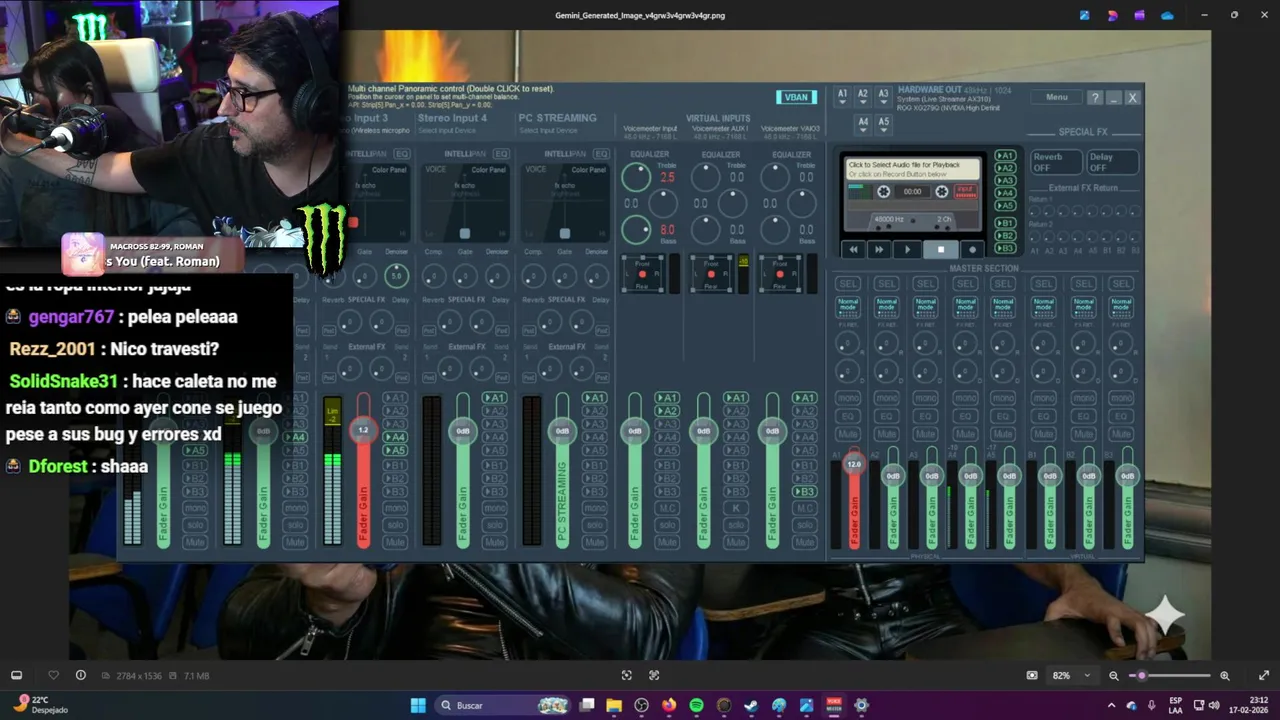Click the M.C button on the Voicemeeter Input strip

coord(667,508)
